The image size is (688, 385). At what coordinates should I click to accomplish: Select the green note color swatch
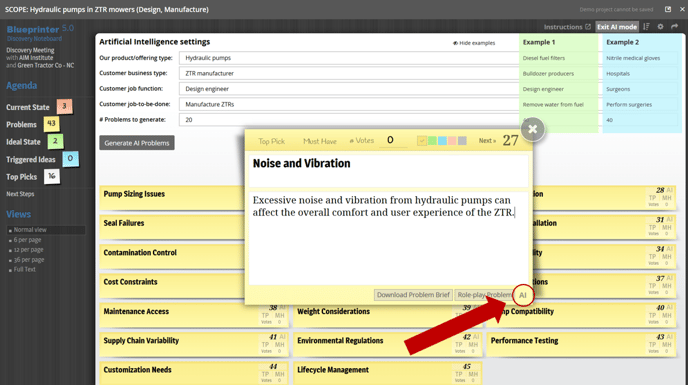pyautogui.click(x=432, y=141)
